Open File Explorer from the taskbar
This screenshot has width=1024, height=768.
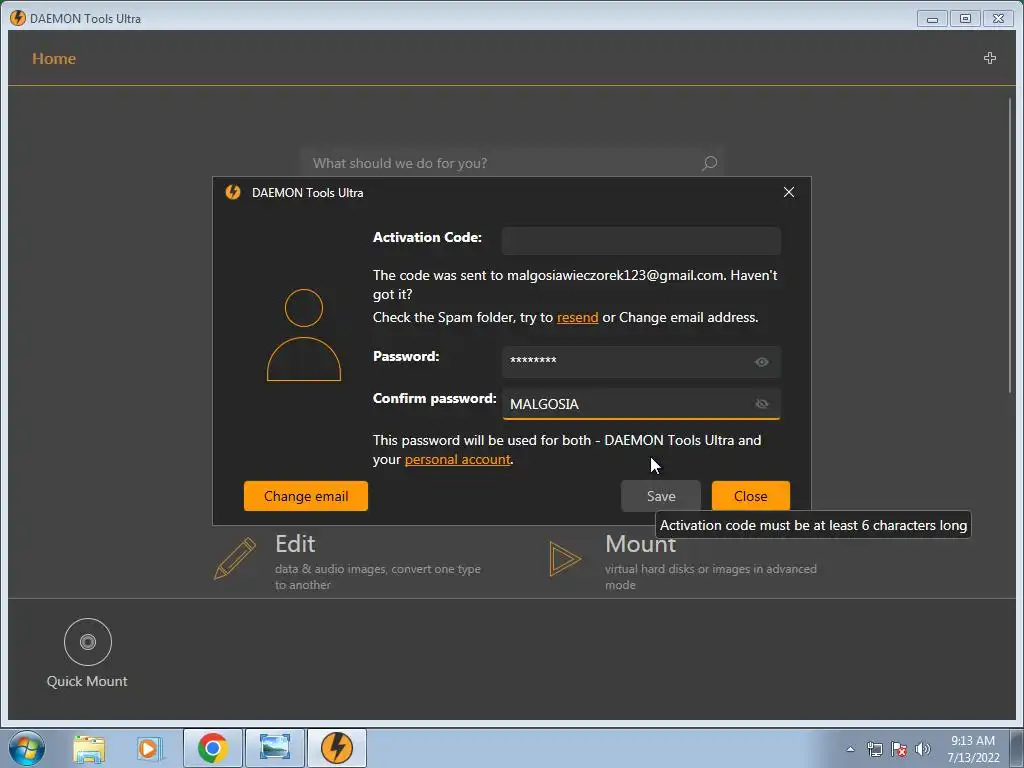pos(89,748)
